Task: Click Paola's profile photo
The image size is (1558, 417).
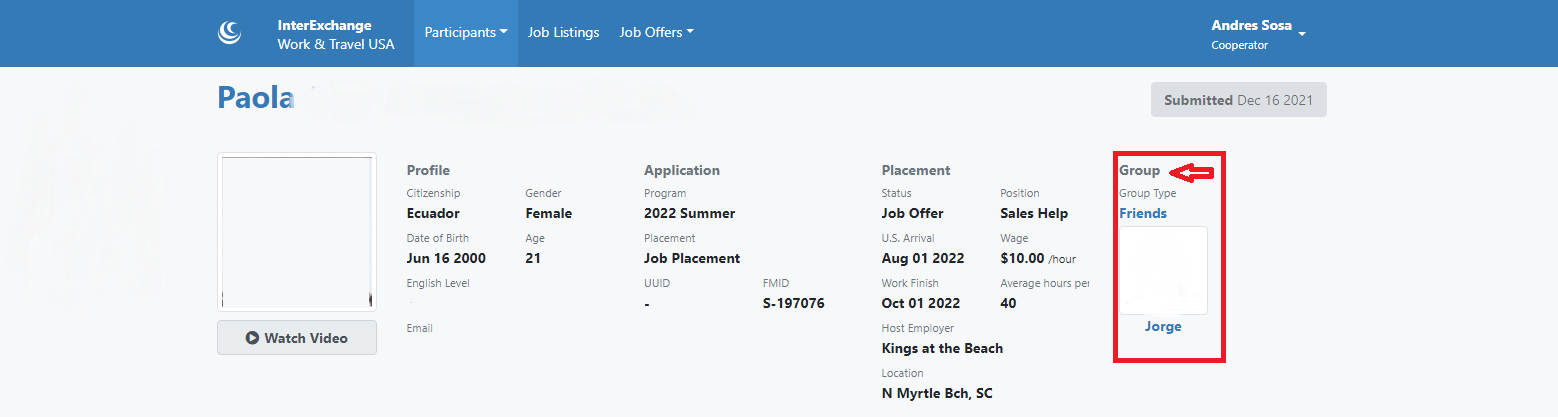Action: tap(297, 232)
